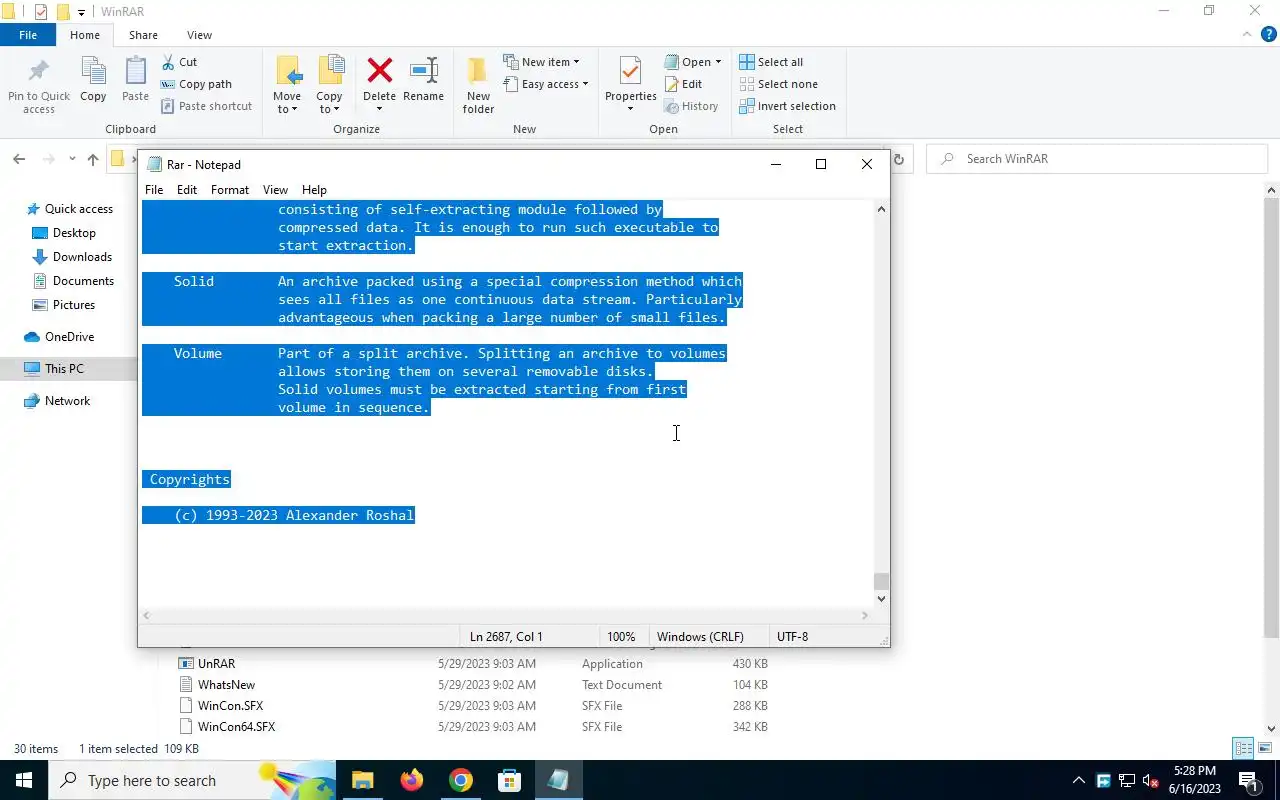This screenshot has width=1280, height=800.
Task: Open the notification center icon
Action: click(x=1249, y=780)
